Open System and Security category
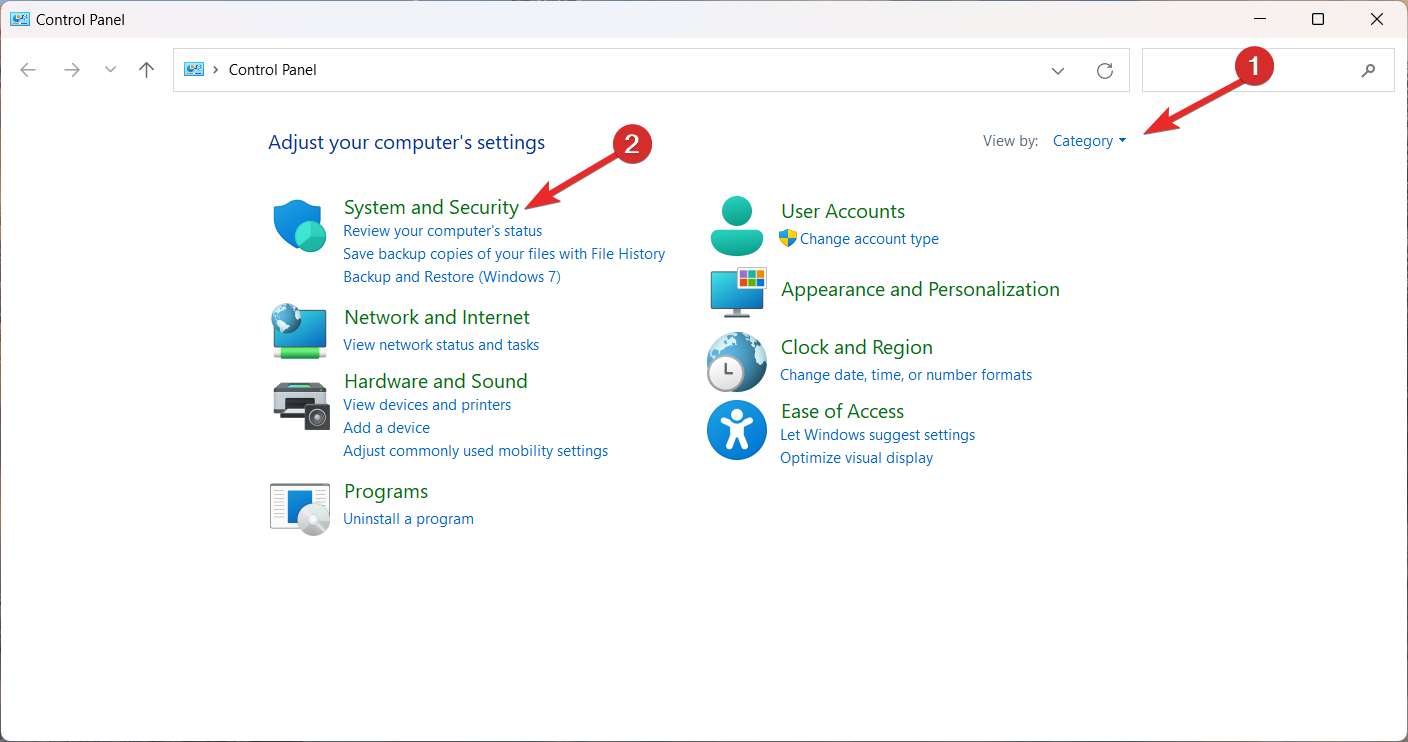The height and width of the screenshot is (742, 1408). tap(431, 207)
